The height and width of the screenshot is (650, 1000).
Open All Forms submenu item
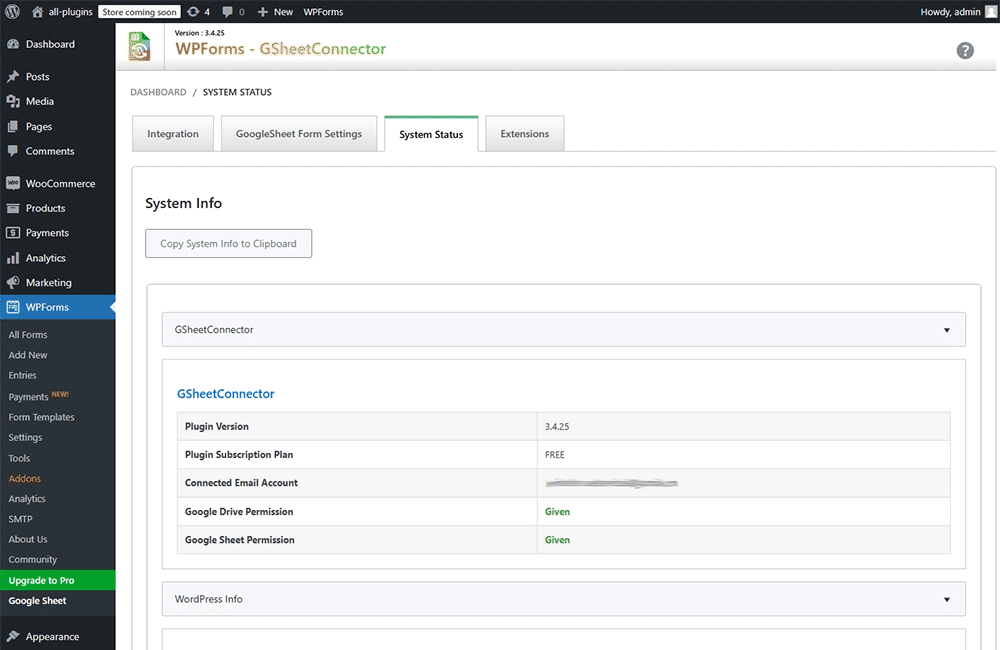pos(28,335)
